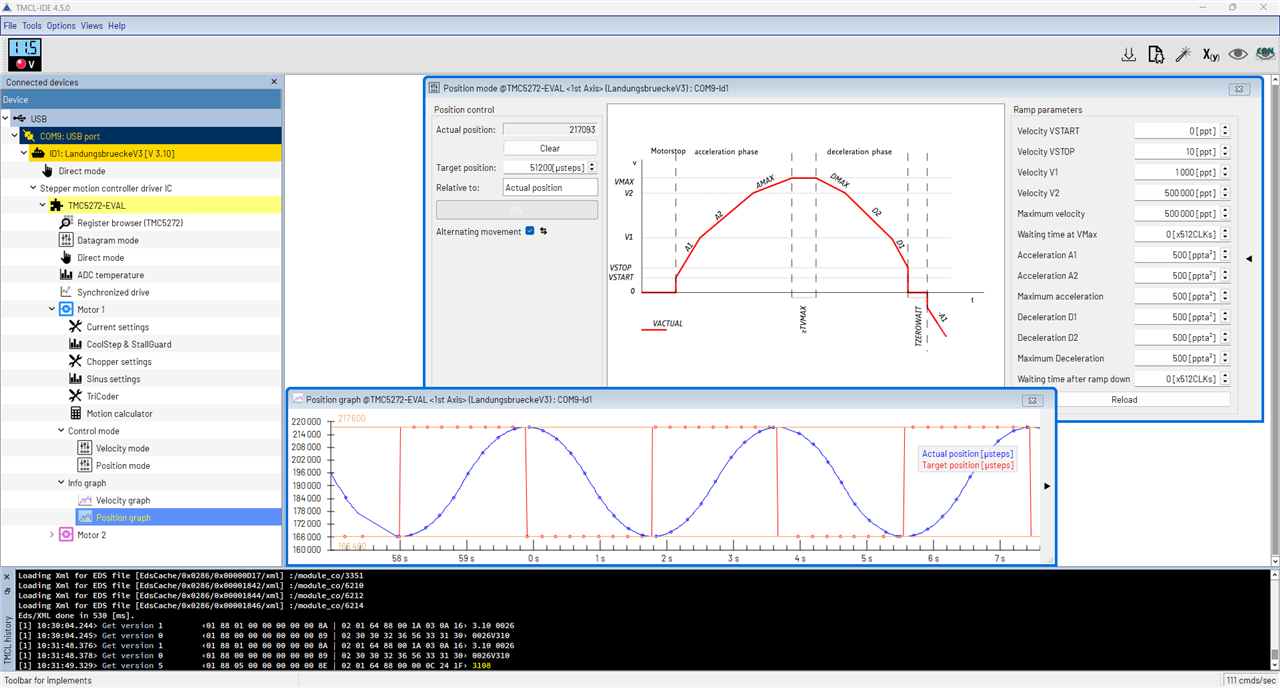Collapse Stepper motion controller driver IC node

(x=33, y=188)
